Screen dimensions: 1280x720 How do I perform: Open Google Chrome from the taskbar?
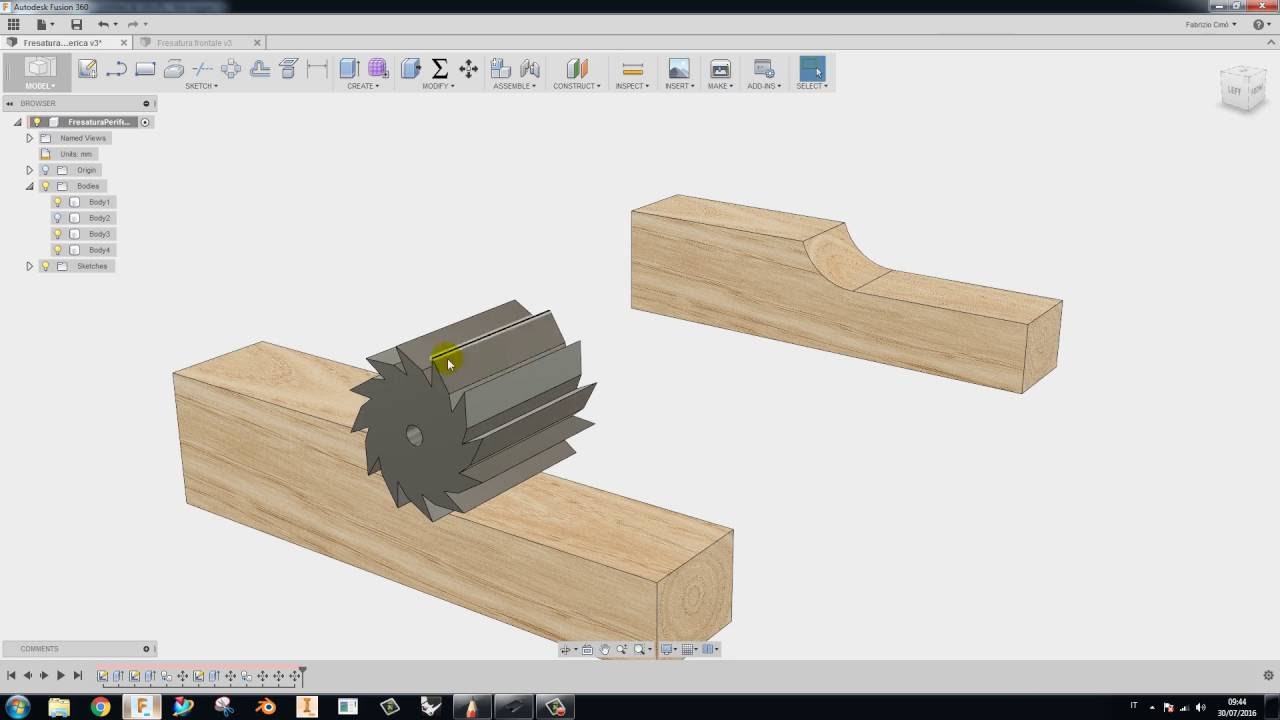[x=100, y=706]
